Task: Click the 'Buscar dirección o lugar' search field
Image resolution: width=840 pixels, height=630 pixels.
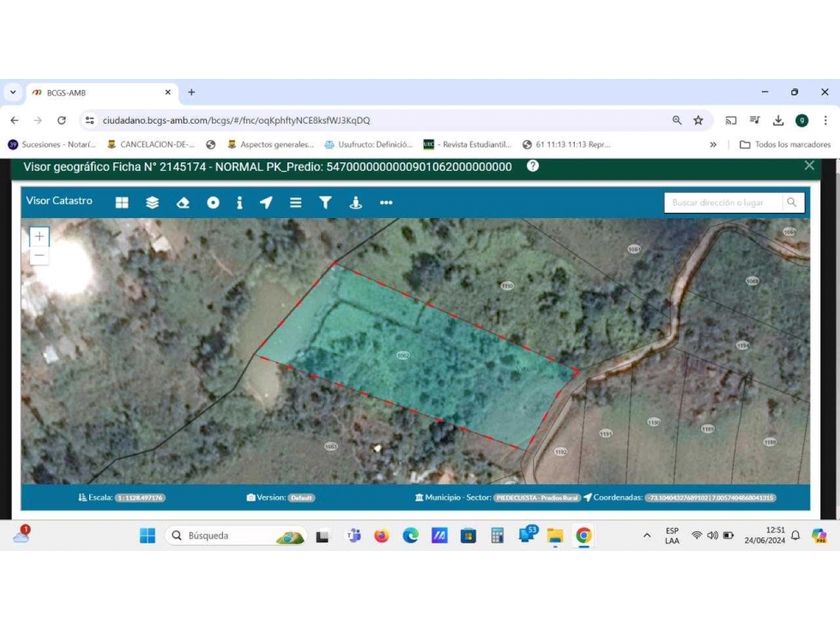Action: coord(724,202)
